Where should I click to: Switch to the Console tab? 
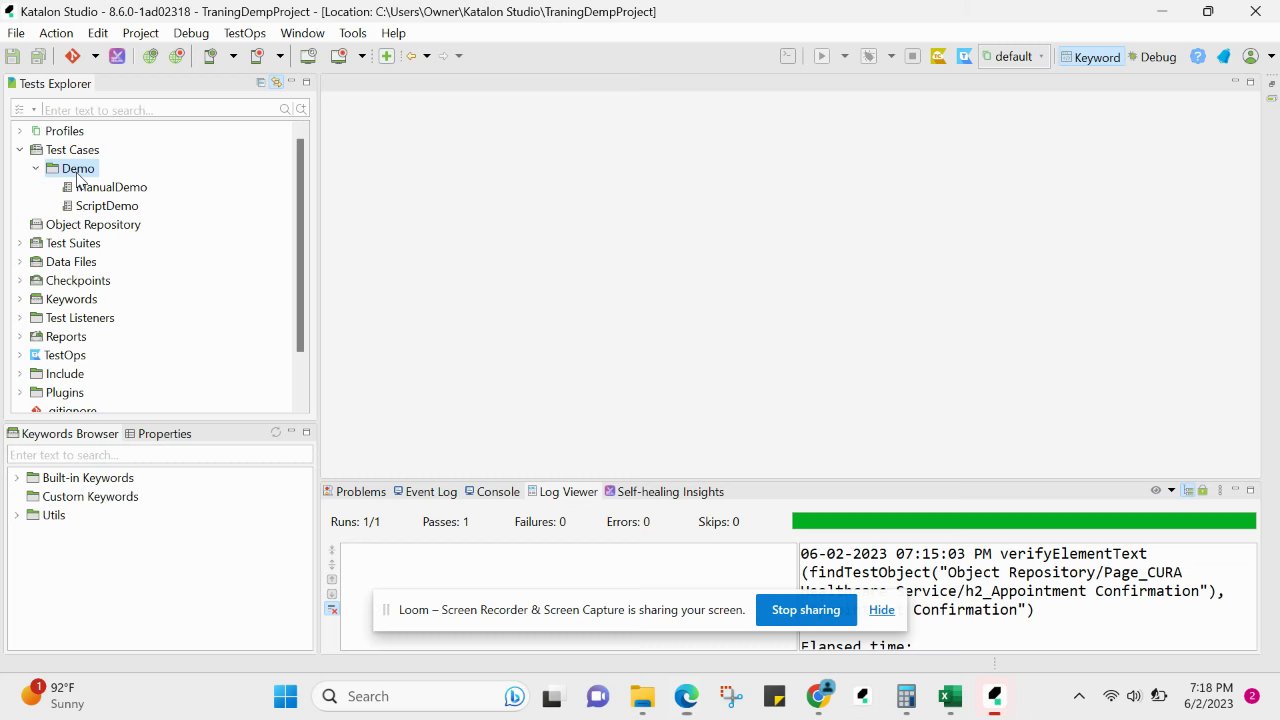tap(492, 492)
